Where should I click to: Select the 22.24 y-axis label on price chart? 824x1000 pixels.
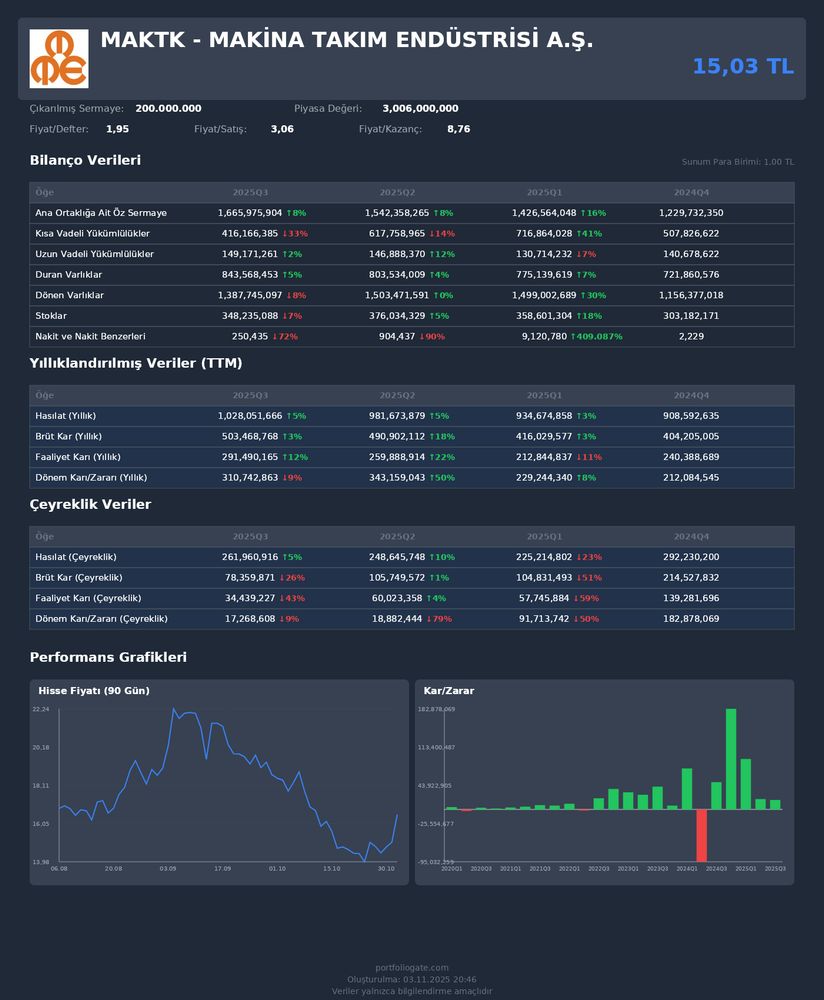41,709
